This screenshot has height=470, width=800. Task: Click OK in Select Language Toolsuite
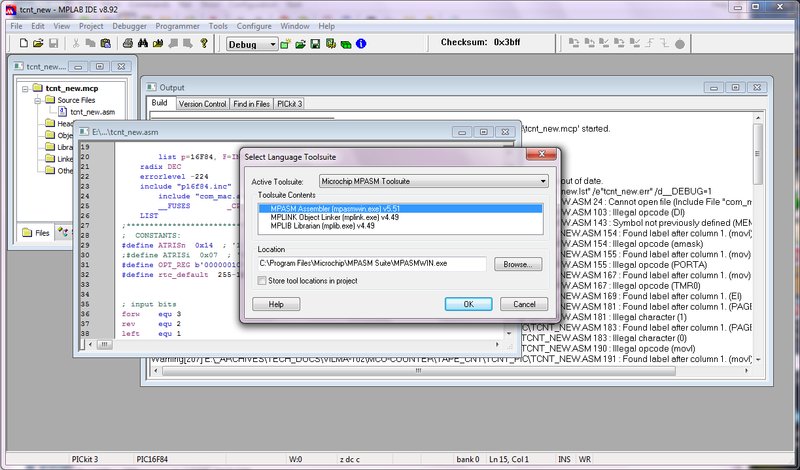(468, 304)
